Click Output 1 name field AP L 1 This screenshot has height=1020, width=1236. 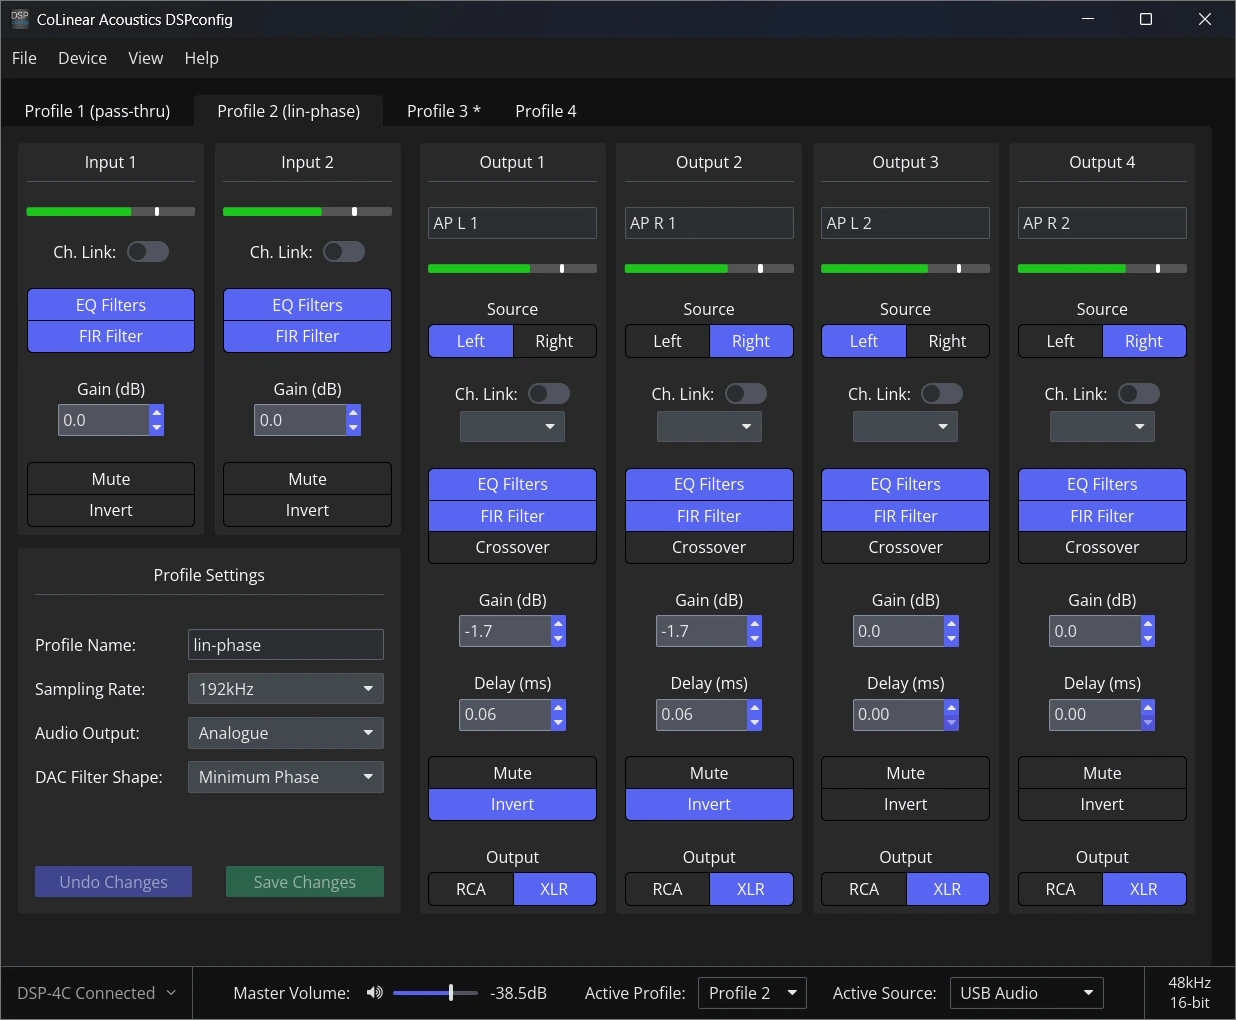512,223
